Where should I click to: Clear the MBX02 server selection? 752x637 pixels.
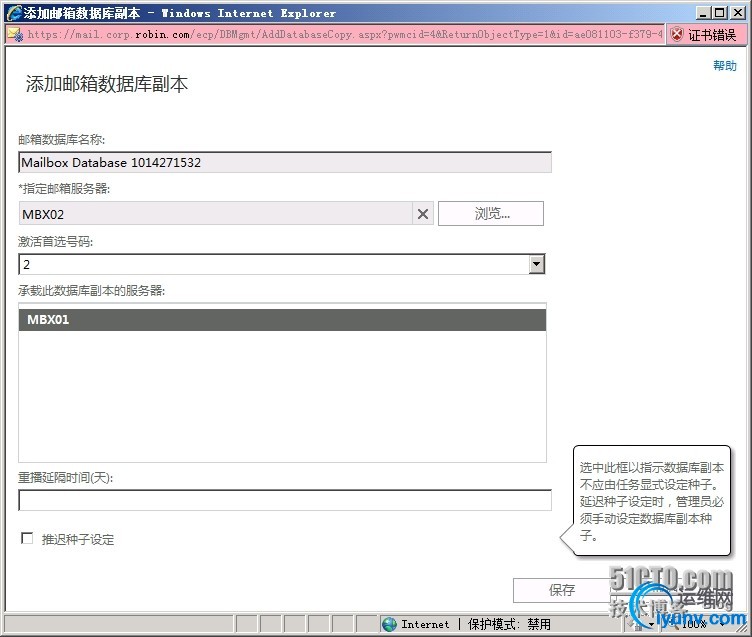[423, 213]
